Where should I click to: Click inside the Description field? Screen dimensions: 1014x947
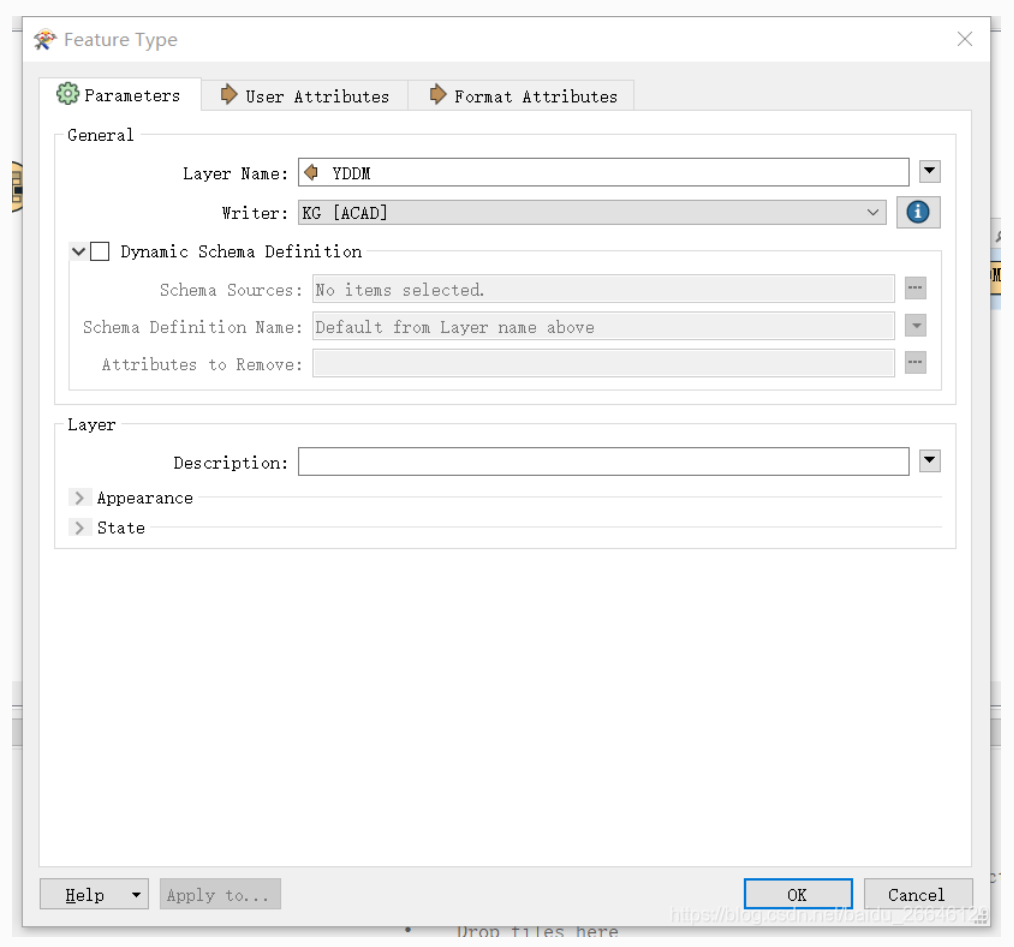[603, 461]
